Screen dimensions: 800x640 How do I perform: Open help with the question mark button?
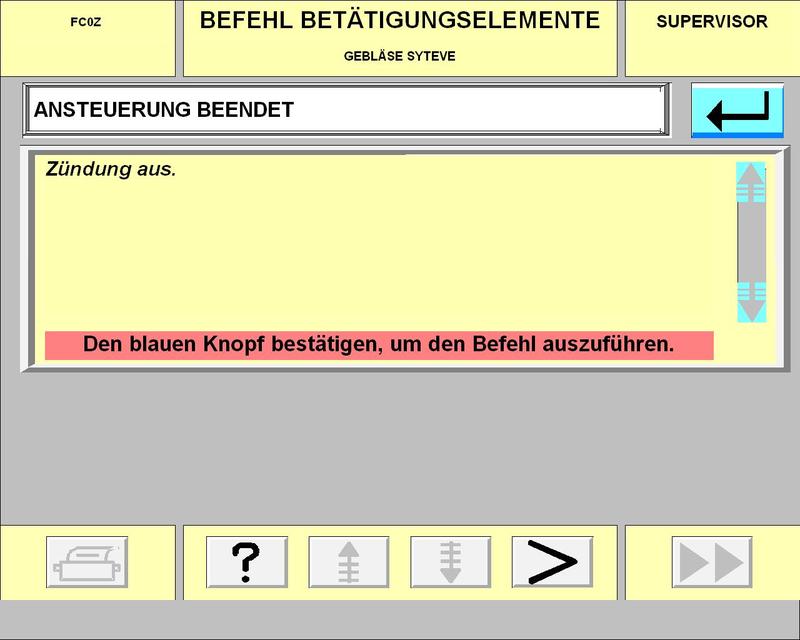(x=246, y=562)
